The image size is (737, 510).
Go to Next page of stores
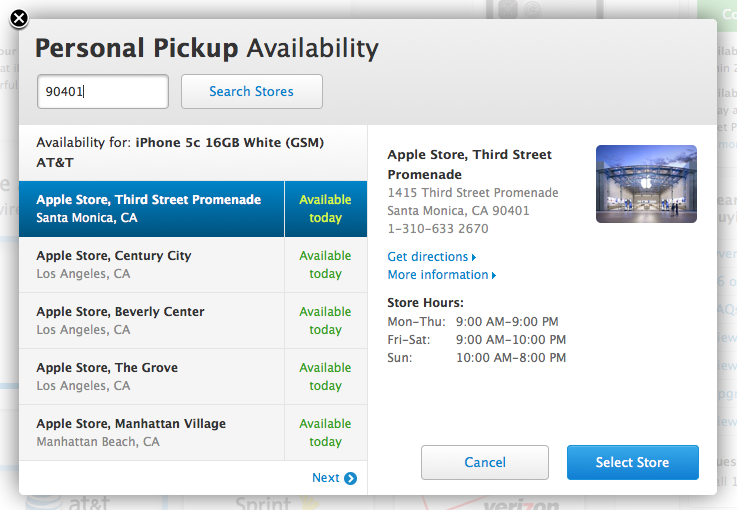click(x=326, y=478)
